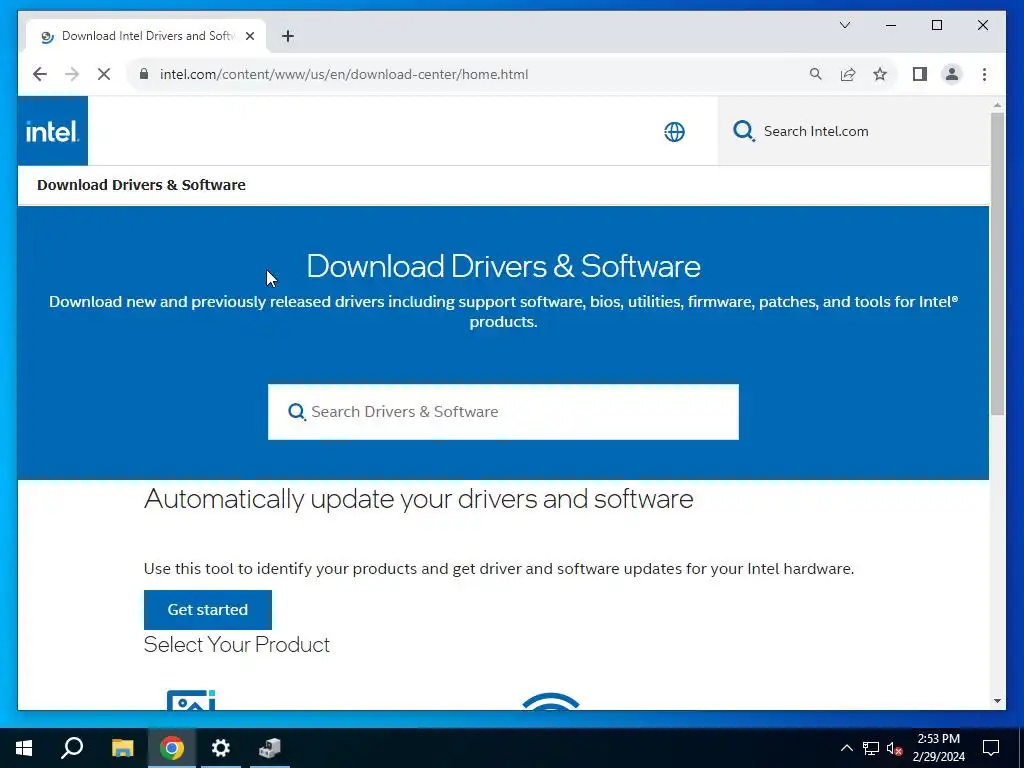Image resolution: width=1024 pixels, height=768 pixels.
Task: Click the Select Your Product heading
Action: (x=236, y=645)
